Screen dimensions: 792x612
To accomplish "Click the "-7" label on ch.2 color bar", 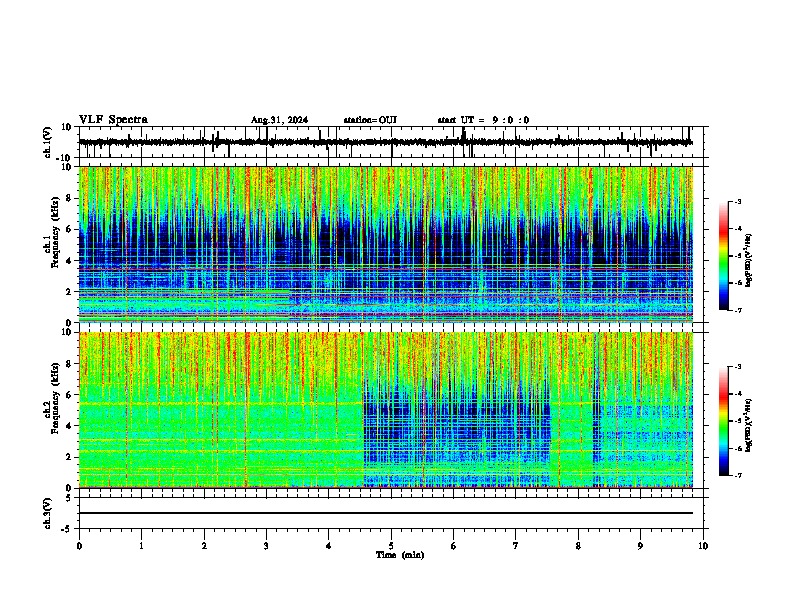I will [x=738, y=476].
